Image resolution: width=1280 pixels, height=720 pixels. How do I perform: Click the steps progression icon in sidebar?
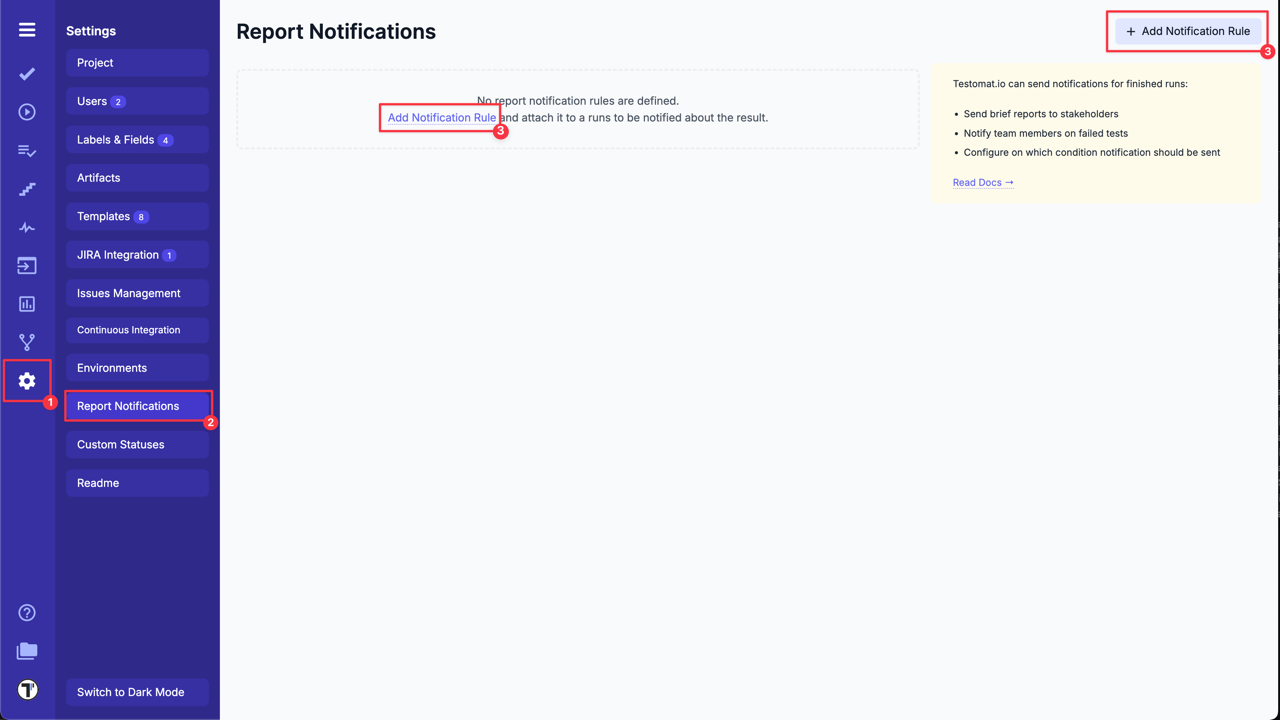click(x=27, y=189)
